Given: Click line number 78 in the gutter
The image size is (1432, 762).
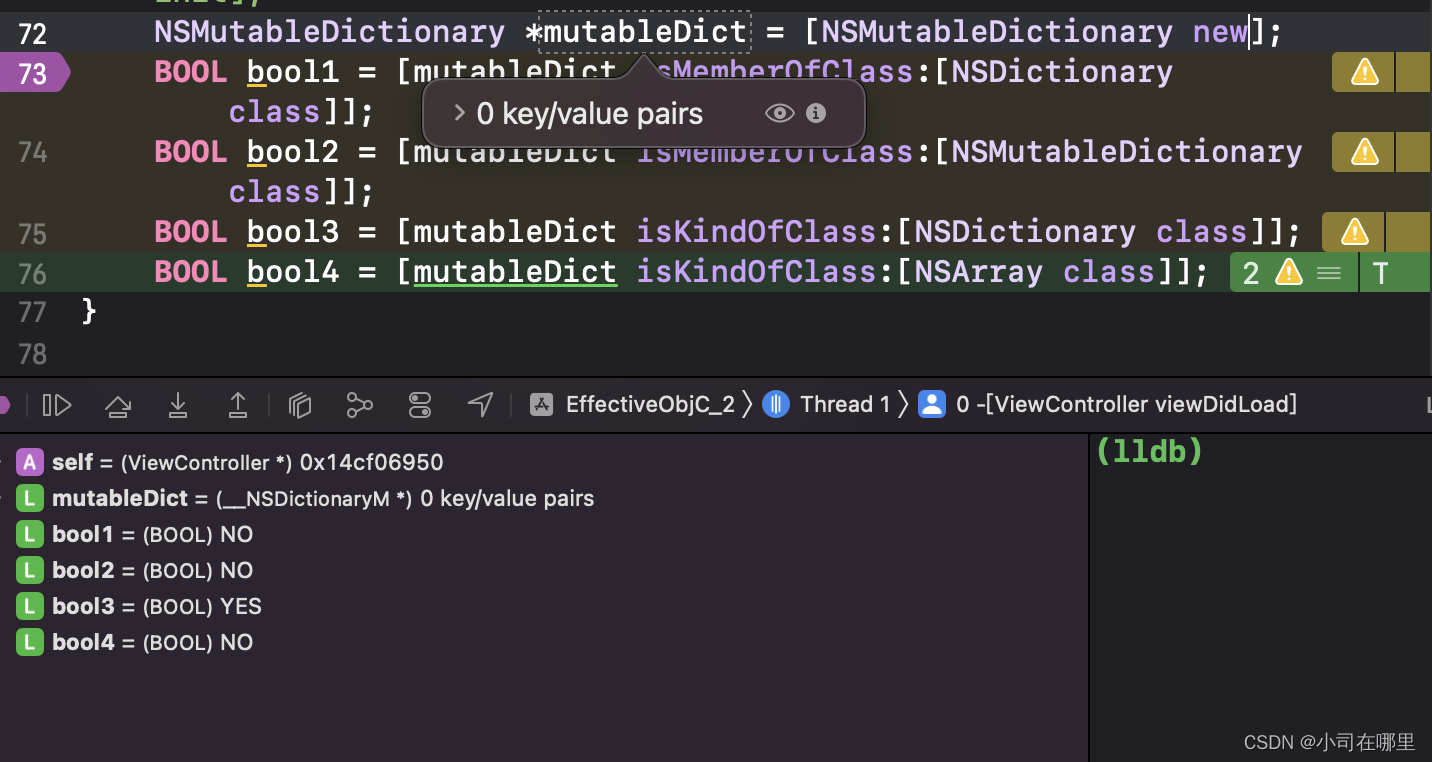Looking at the screenshot, I should pos(33,354).
